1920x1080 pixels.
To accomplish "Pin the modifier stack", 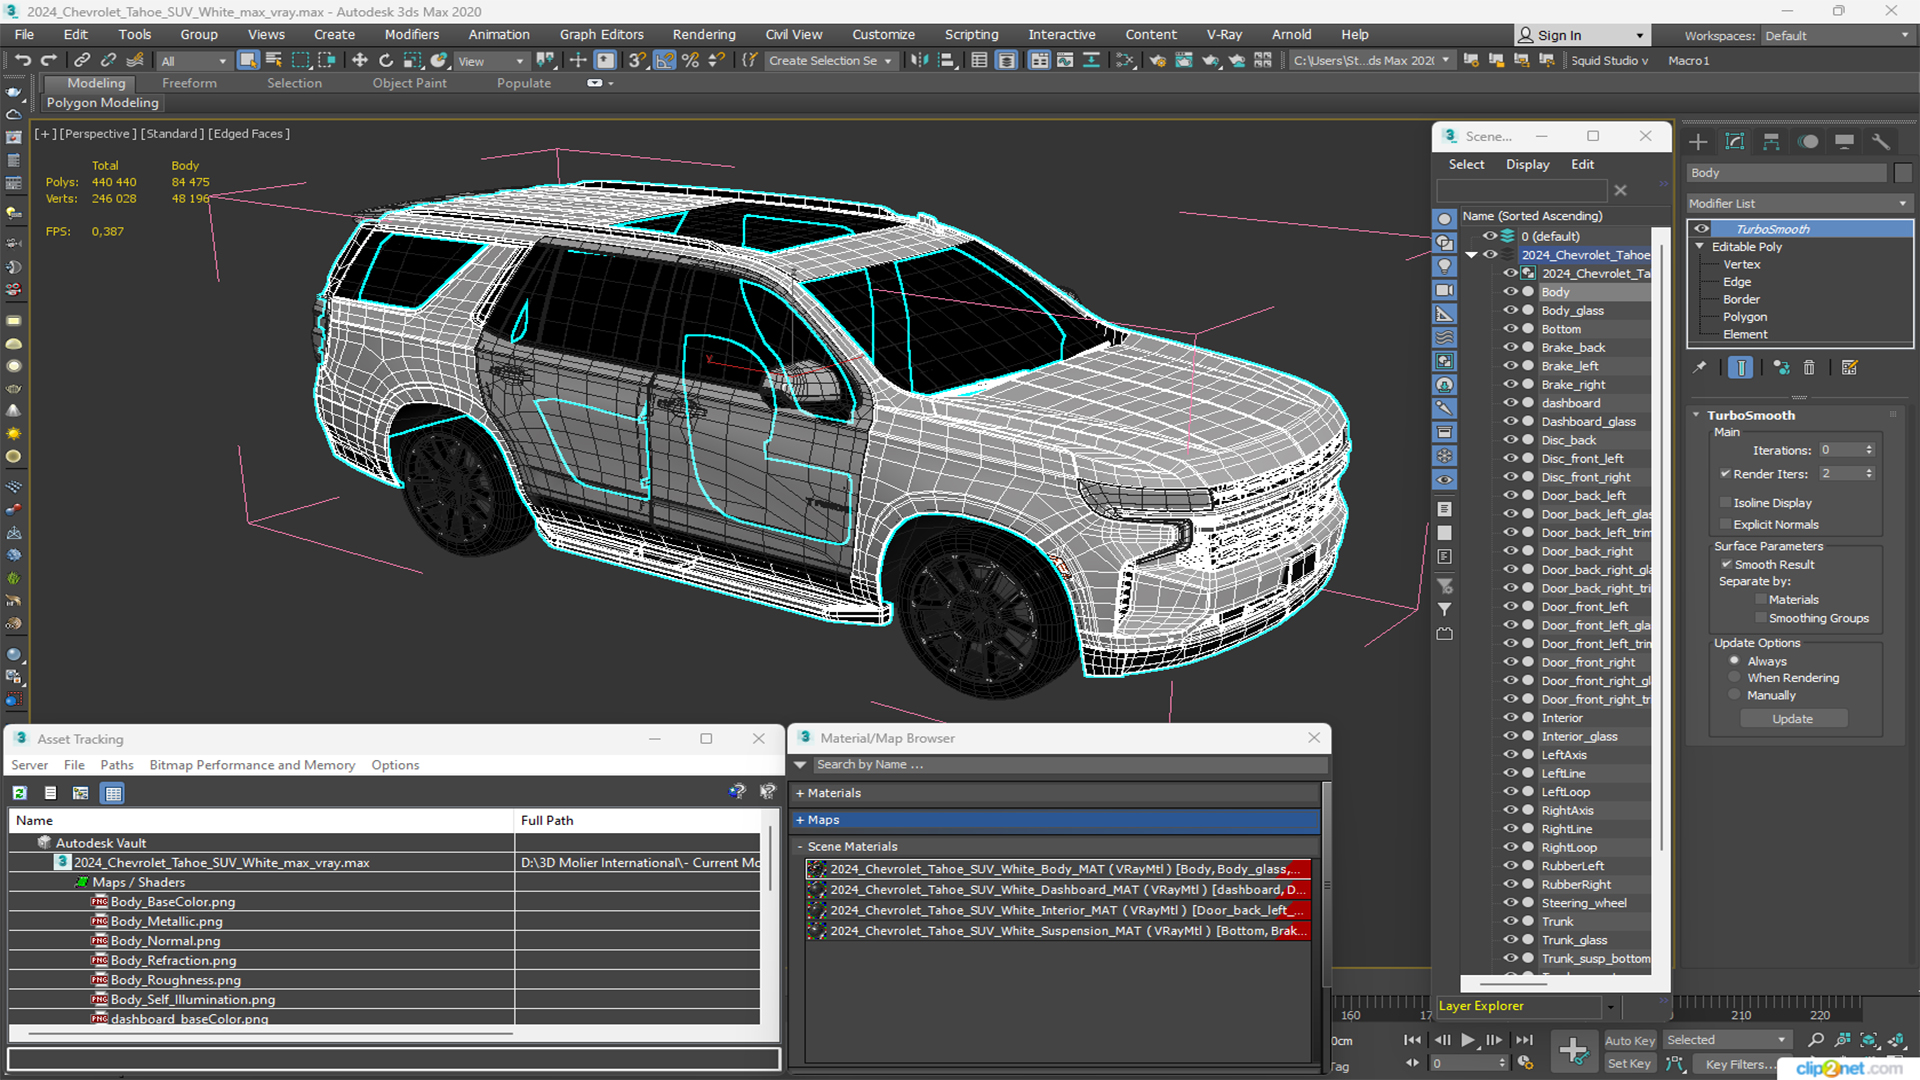I will 1700,368.
